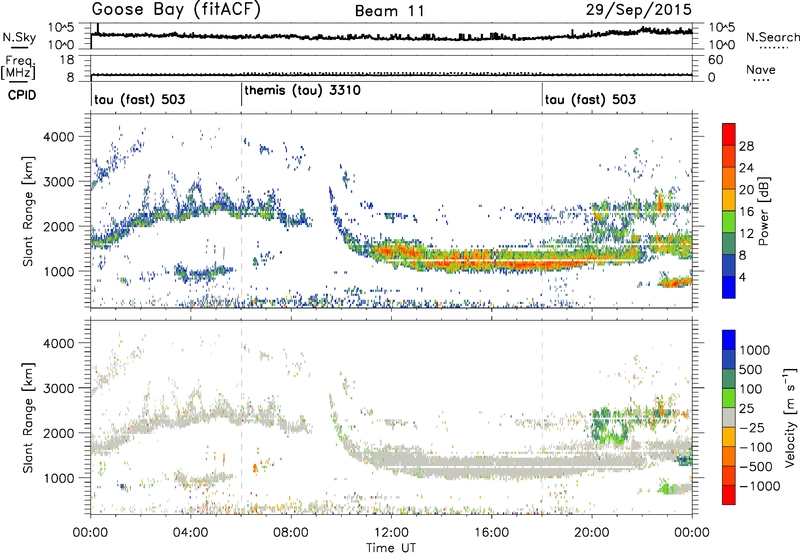Click the '08:00' time axis tick label
This screenshot has height=554, width=800.
click(291, 533)
